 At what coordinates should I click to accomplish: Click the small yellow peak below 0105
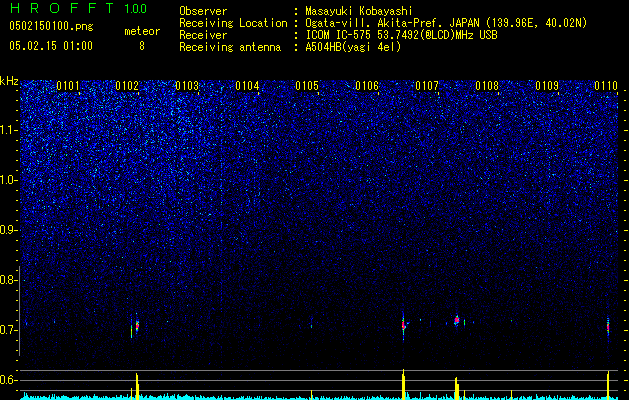point(311,395)
